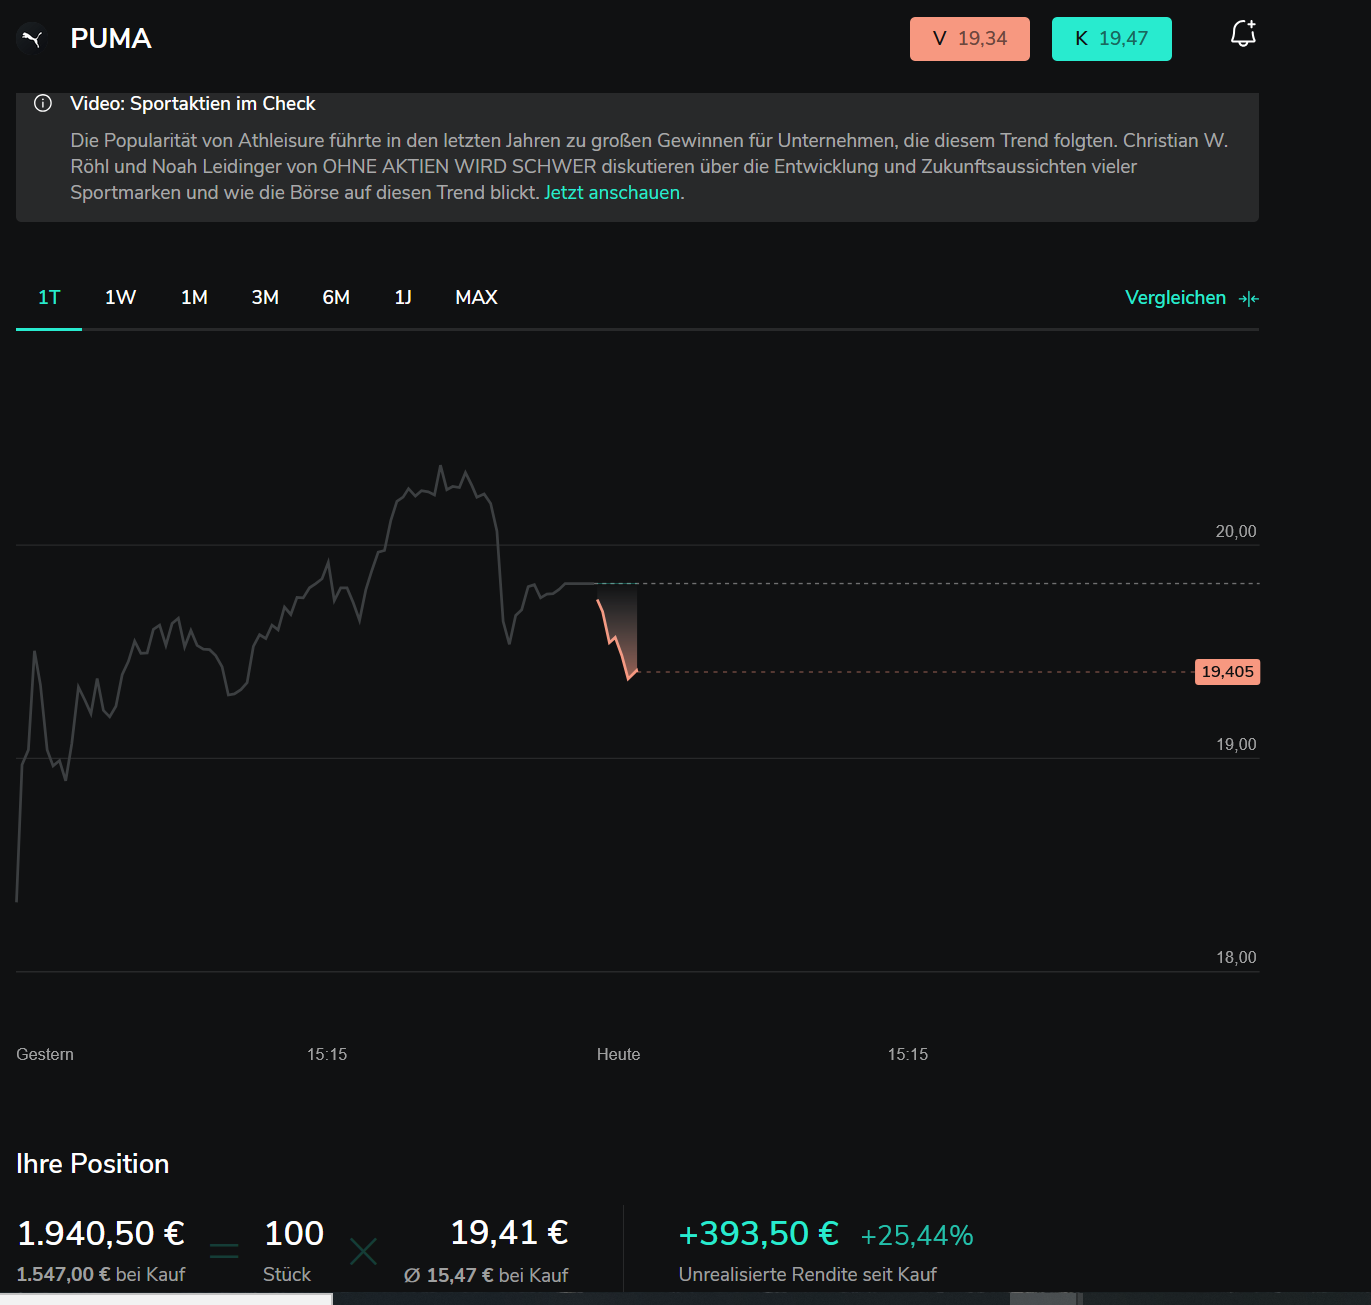This screenshot has width=1371, height=1305.
Task: Select the 6M chart range
Action: [336, 298]
